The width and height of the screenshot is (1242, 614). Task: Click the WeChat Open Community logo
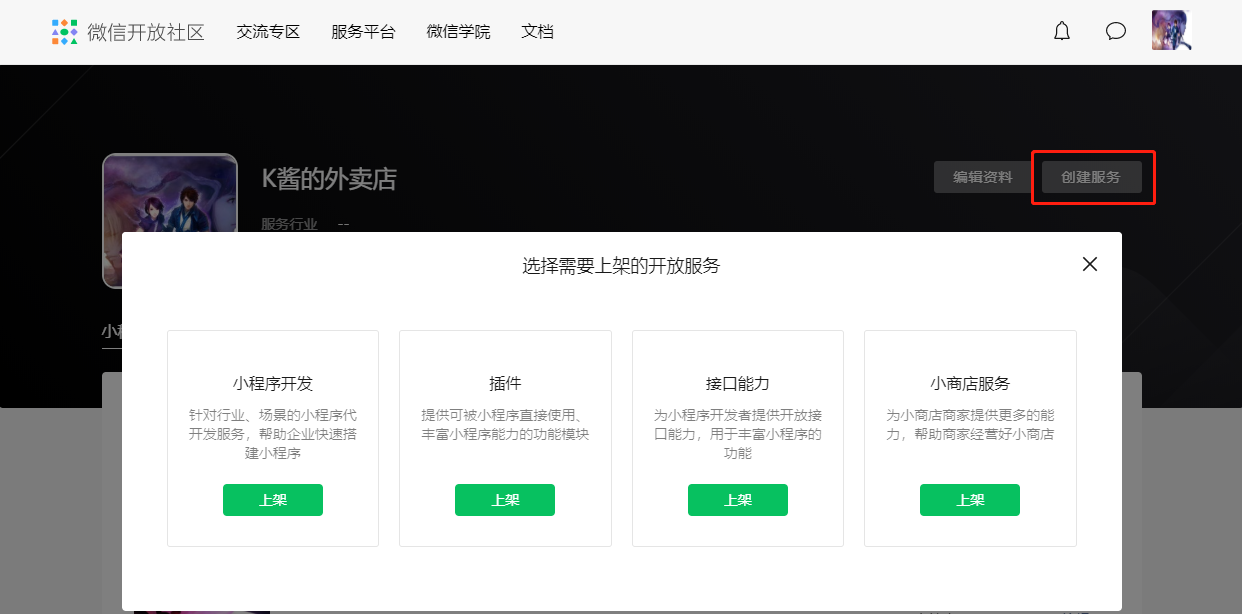[x=65, y=32]
